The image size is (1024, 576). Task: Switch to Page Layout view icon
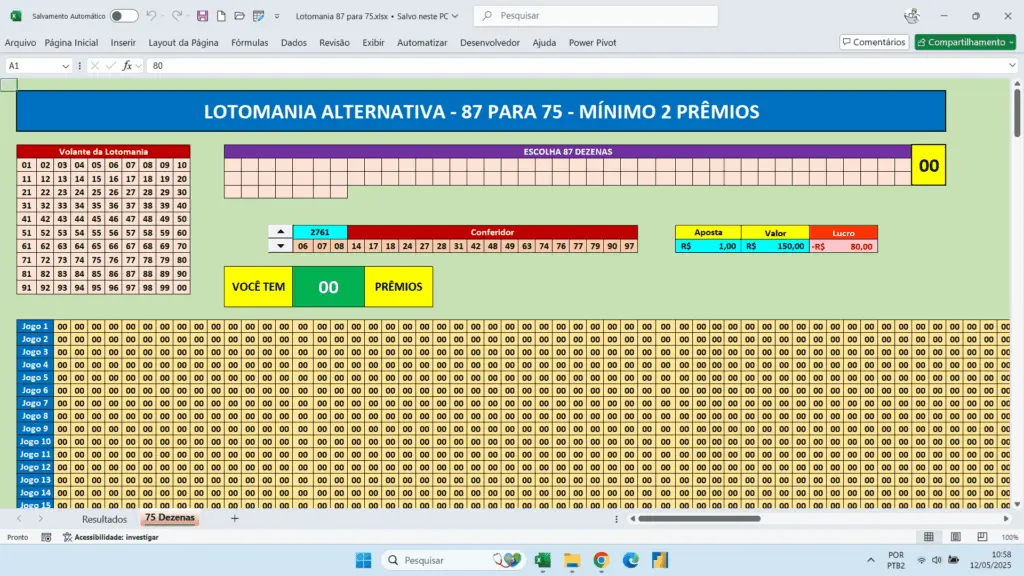(x=955, y=537)
